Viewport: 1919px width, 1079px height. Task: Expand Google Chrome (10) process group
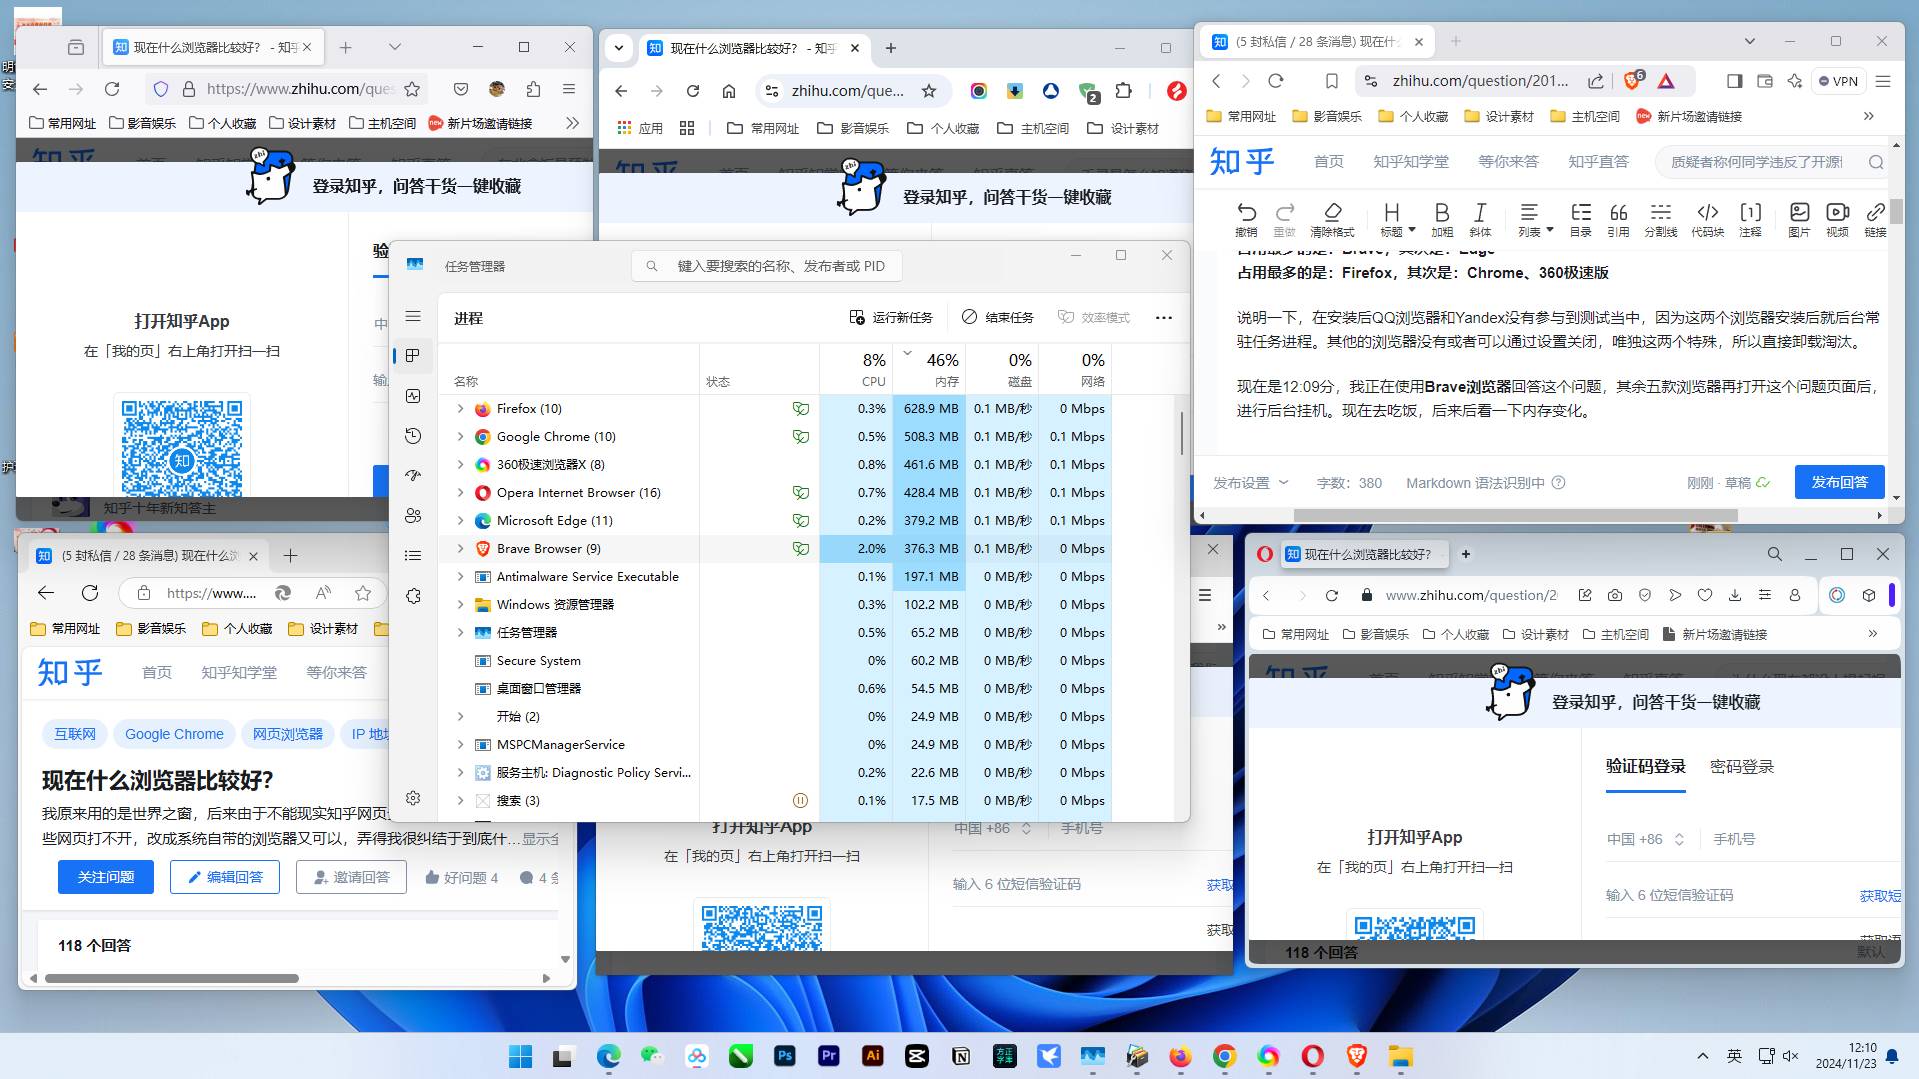[x=460, y=437]
